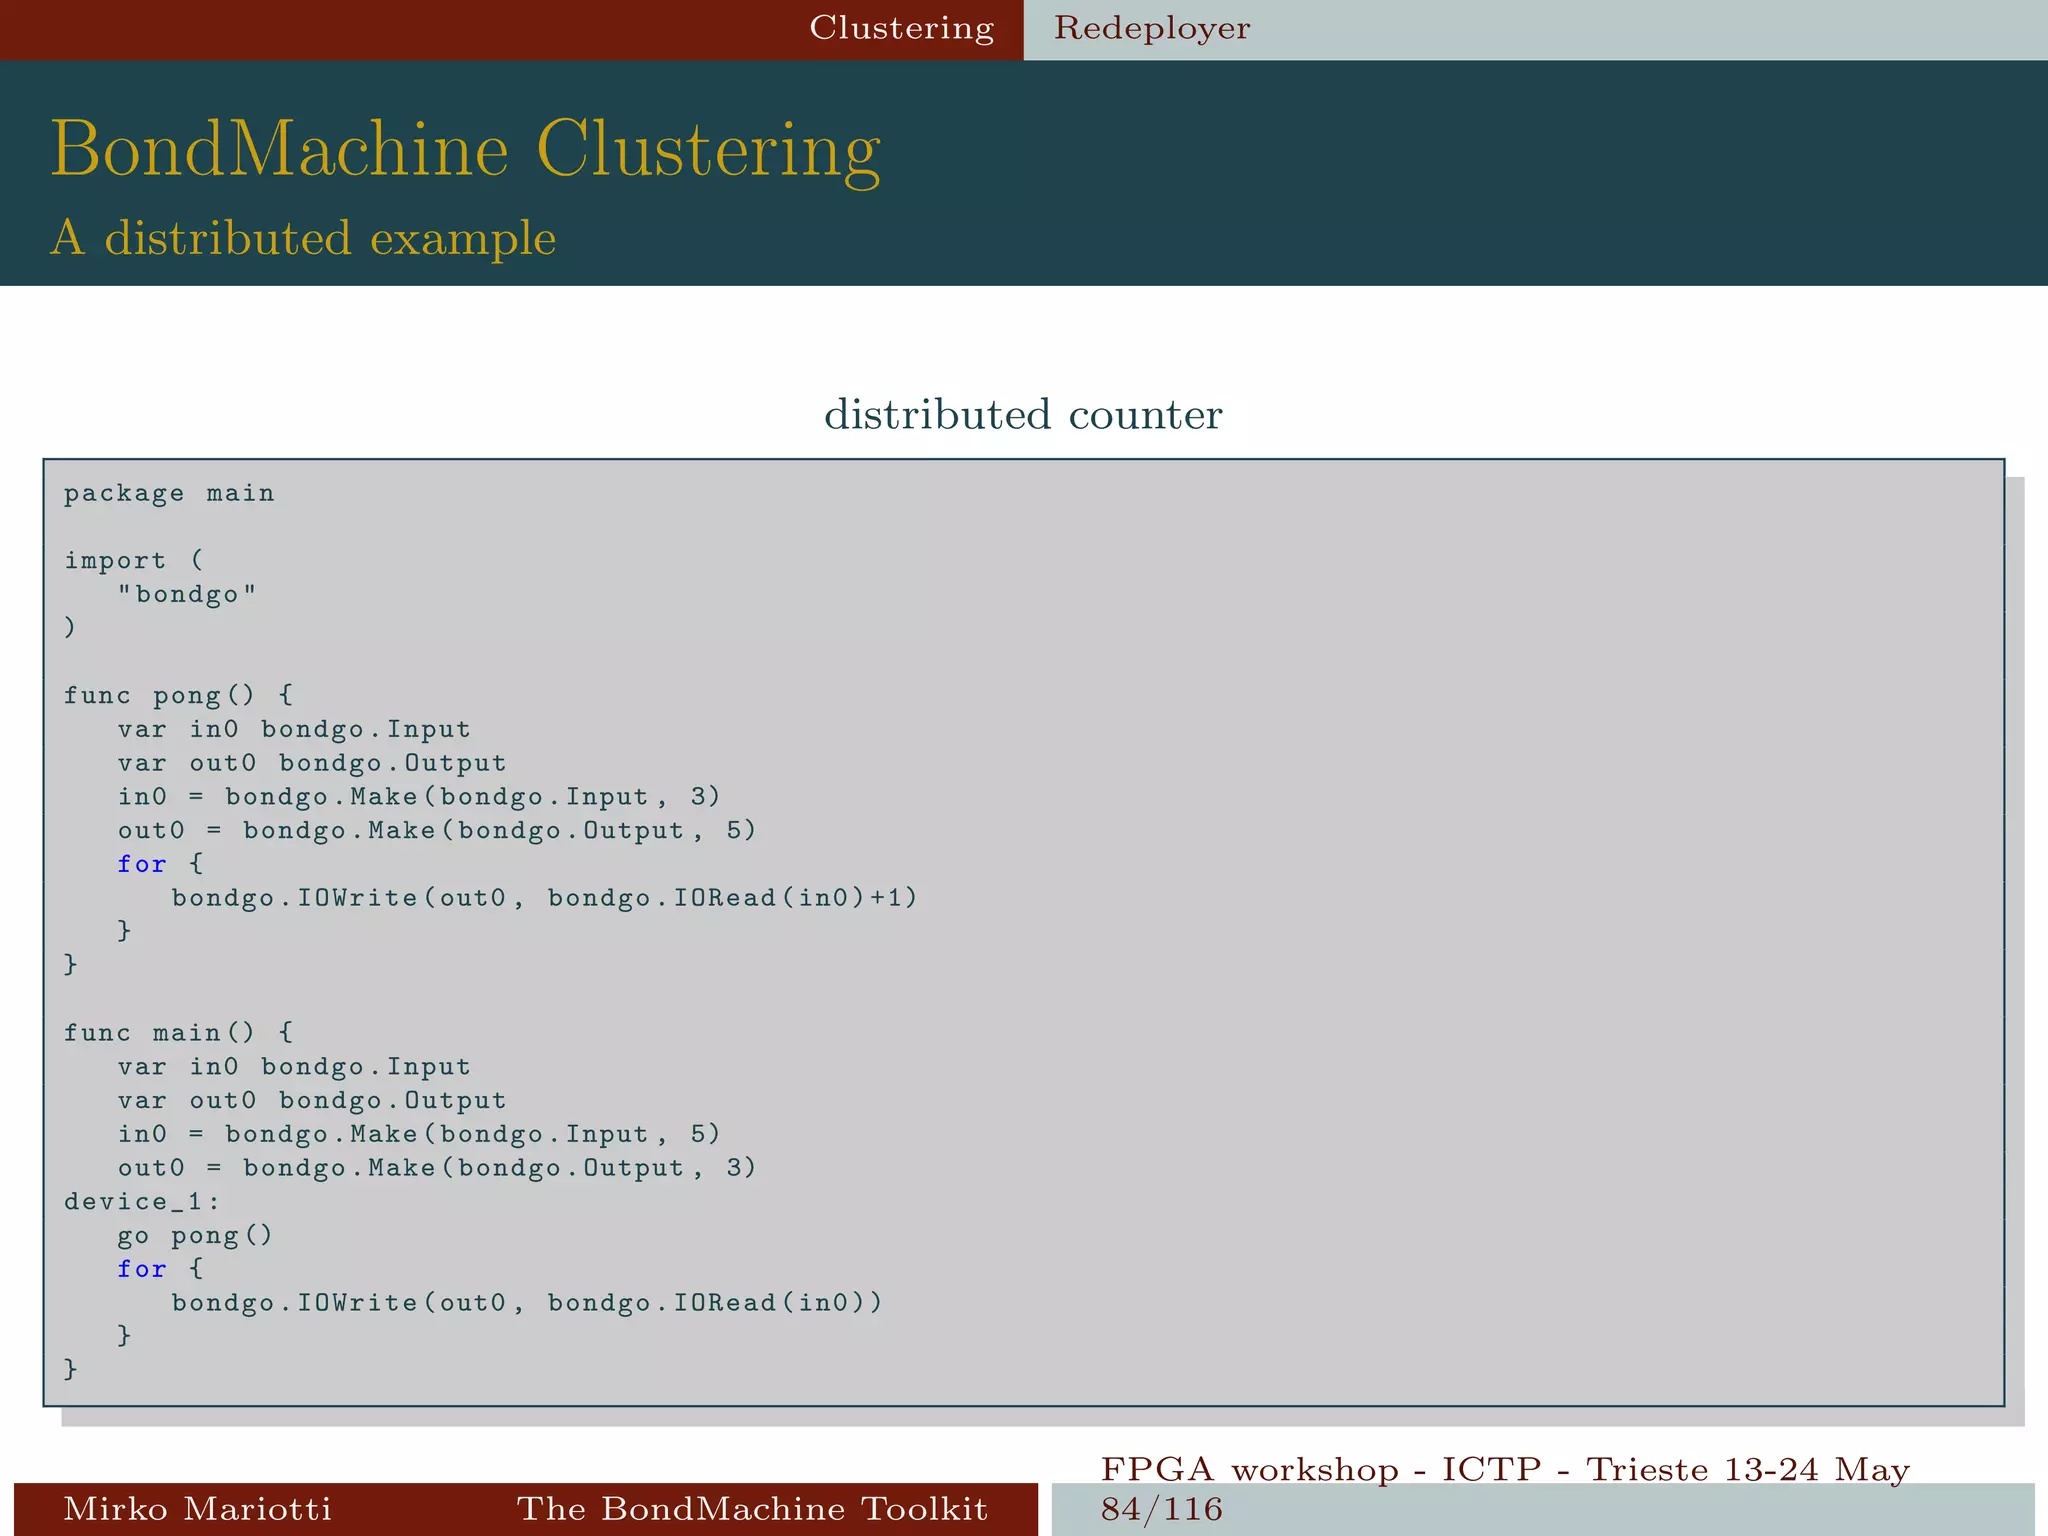Viewport: 2048px width, 1536px height.
Task: Select the blue for keyword in main
Action: pyautogui.click(x=142, y=1269)
